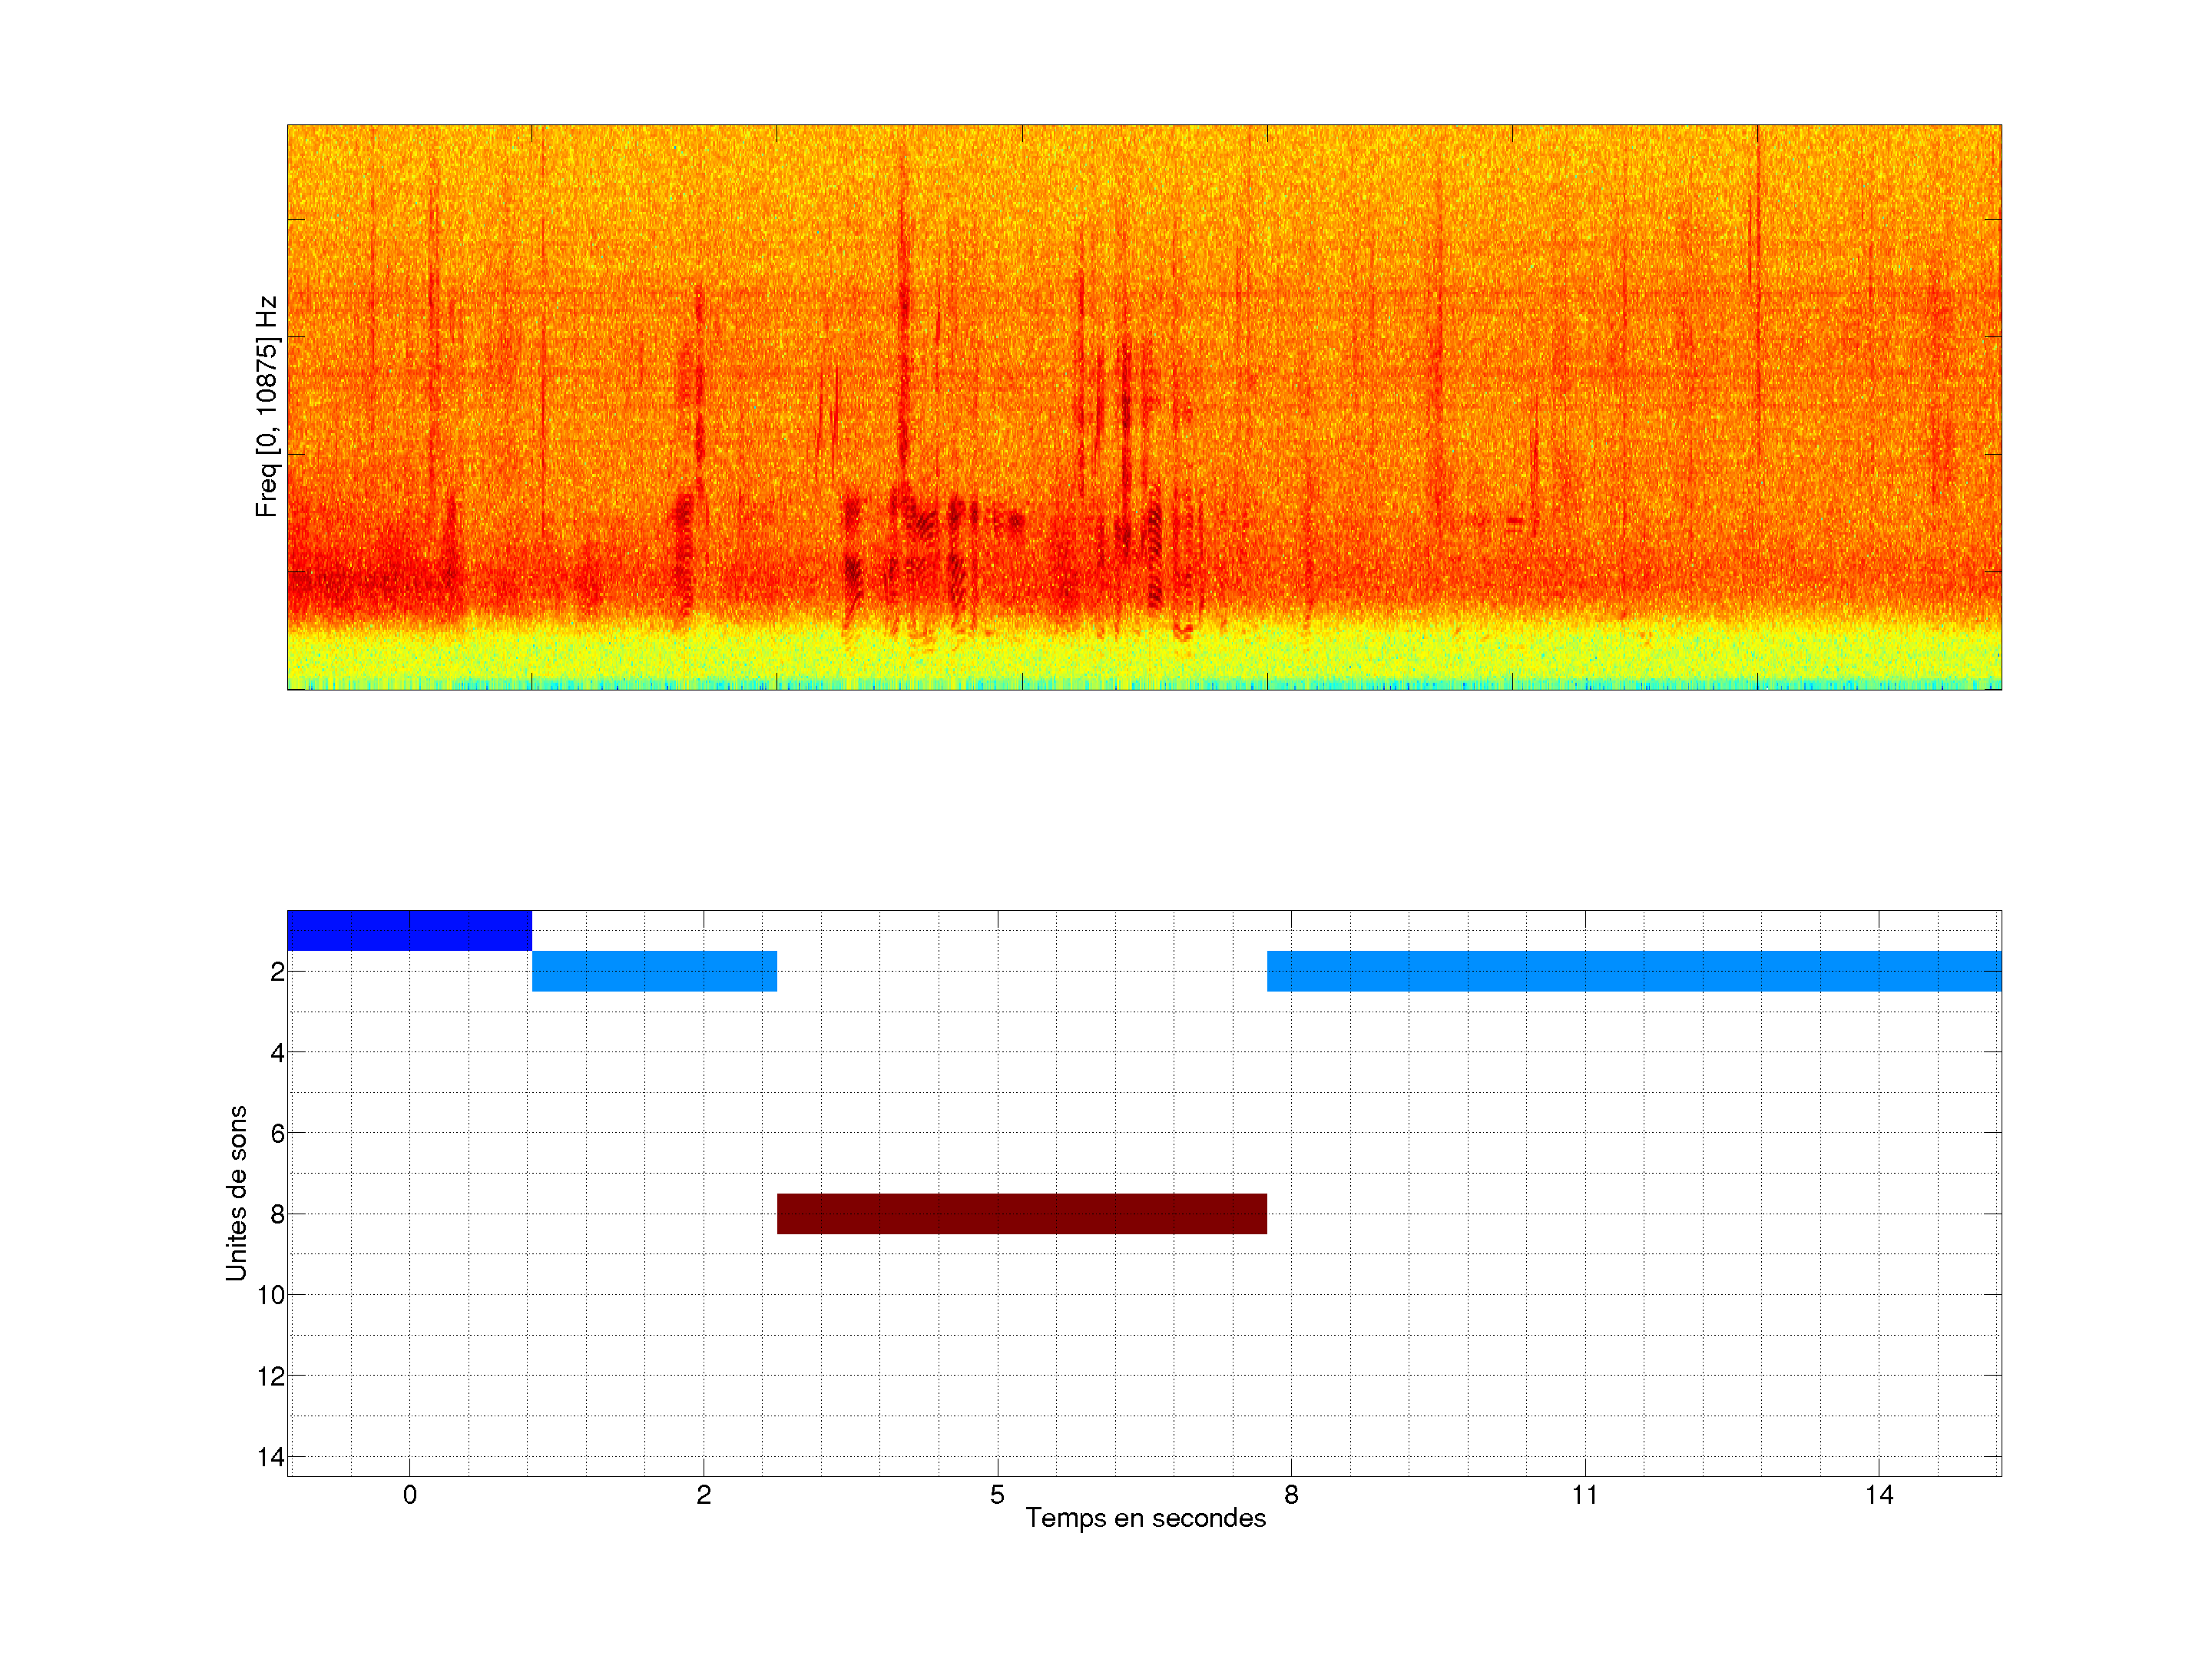Click the y-axis tick label 10
2212x1659 pixels.
pos(271,1295)
